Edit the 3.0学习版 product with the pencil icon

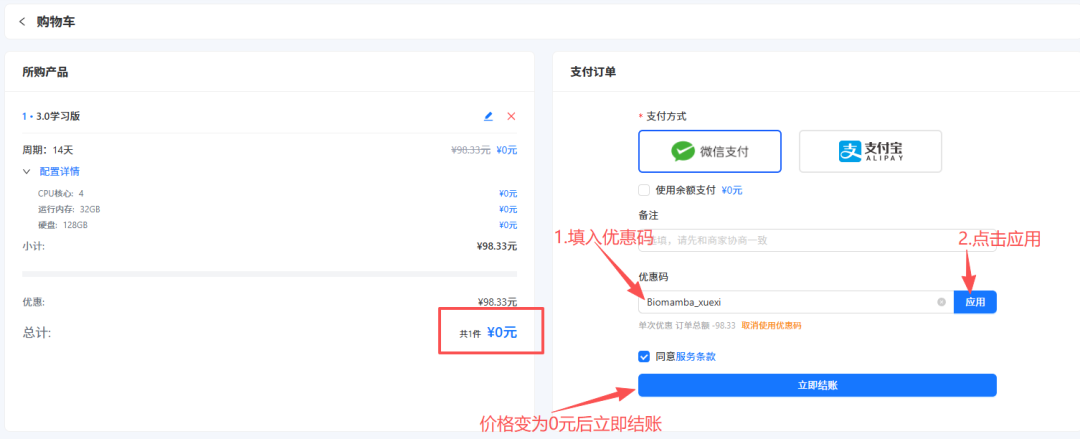(488, 116)
